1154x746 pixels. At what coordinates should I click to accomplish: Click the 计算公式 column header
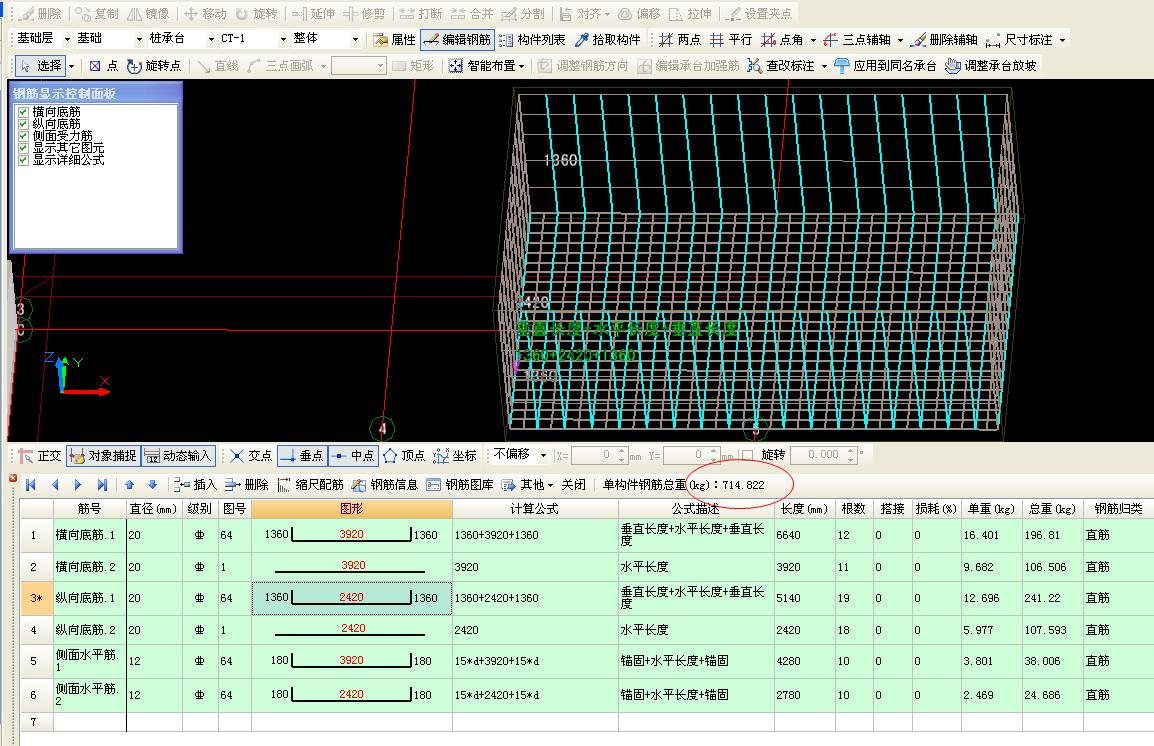click(535, 509)
